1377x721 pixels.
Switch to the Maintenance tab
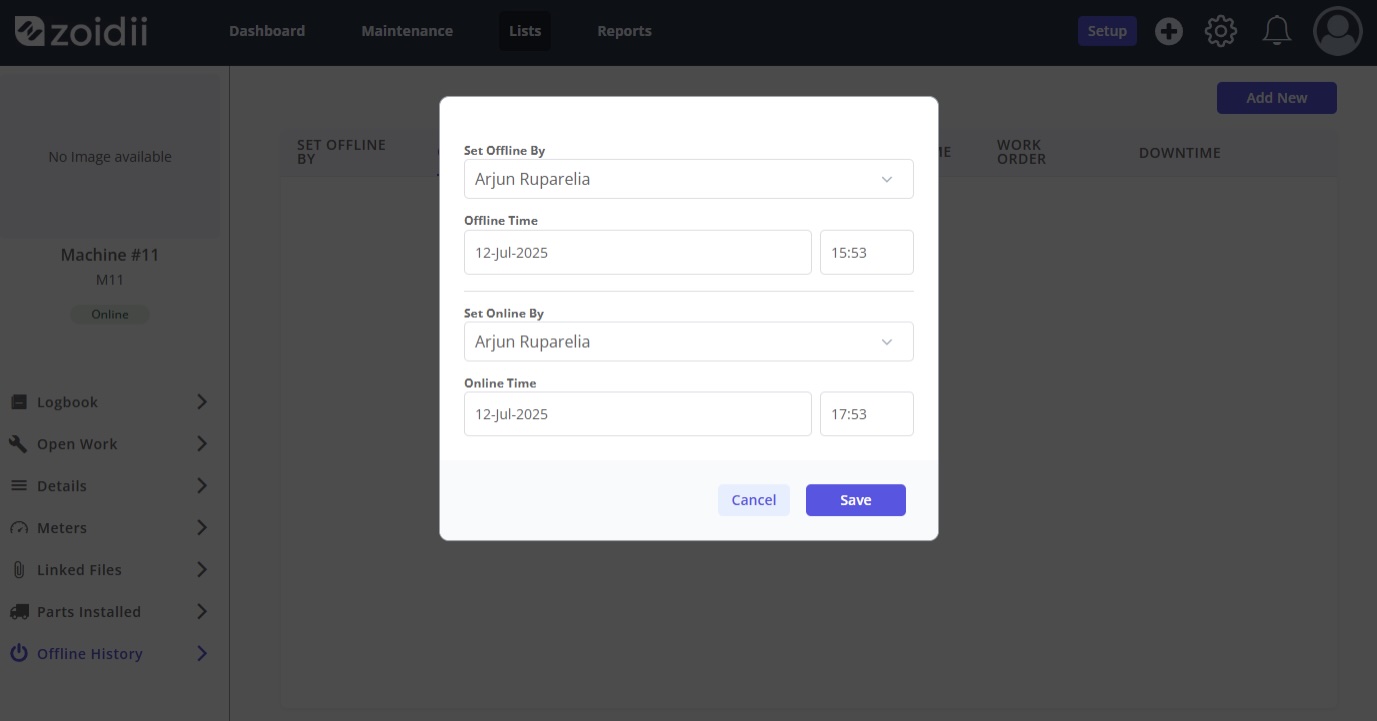(x=407, y=31)
